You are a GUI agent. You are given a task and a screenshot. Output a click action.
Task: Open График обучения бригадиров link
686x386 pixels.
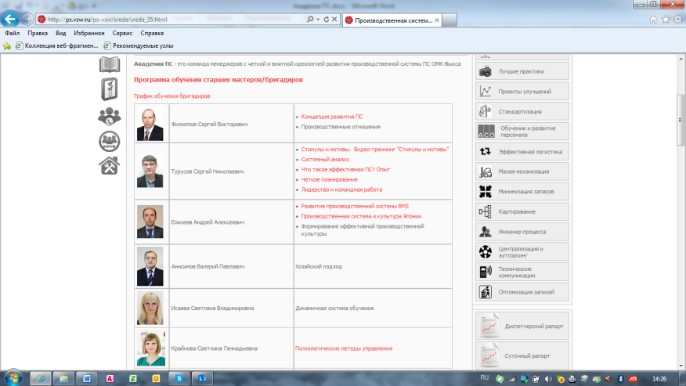coord(172,96)
